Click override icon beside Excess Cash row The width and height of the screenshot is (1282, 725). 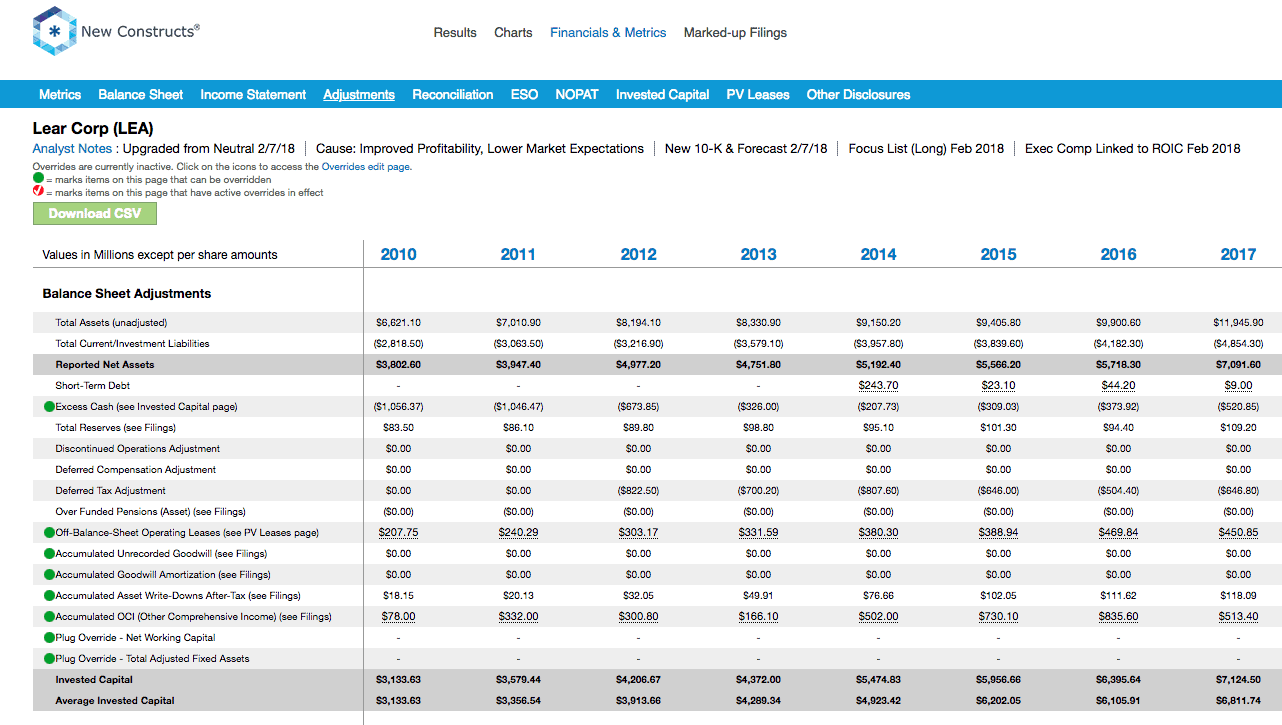49,407
